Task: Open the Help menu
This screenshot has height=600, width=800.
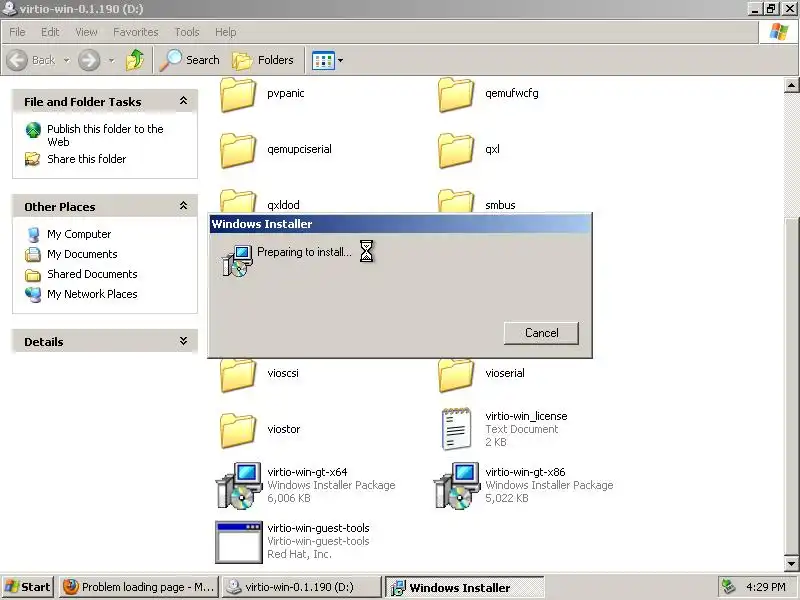Action: pyautogui.click(x=226, y=32)
